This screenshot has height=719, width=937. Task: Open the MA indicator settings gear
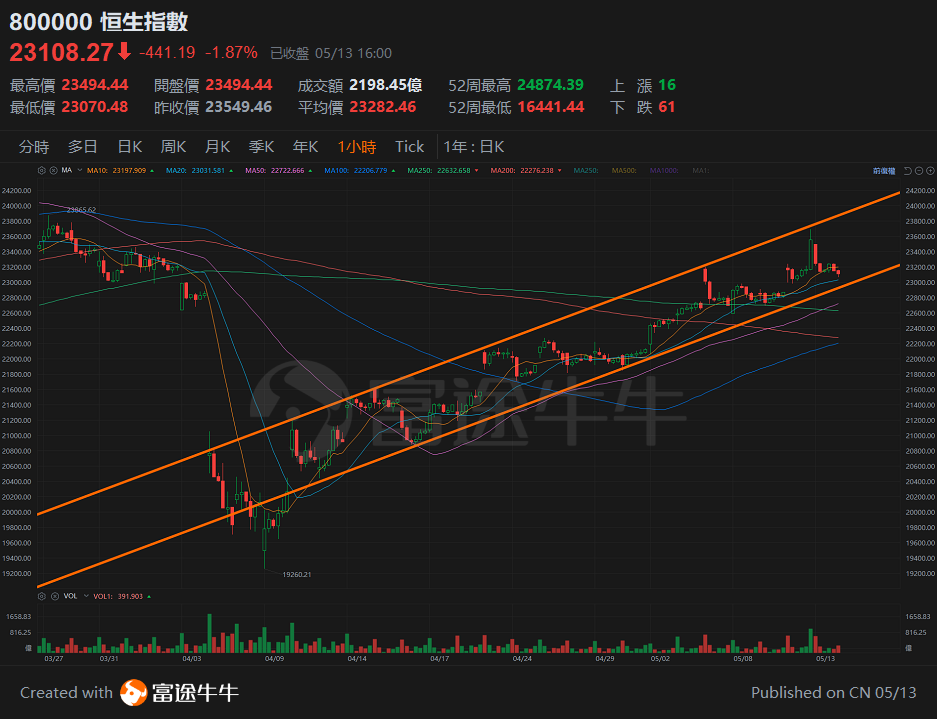tap(41, 171)
